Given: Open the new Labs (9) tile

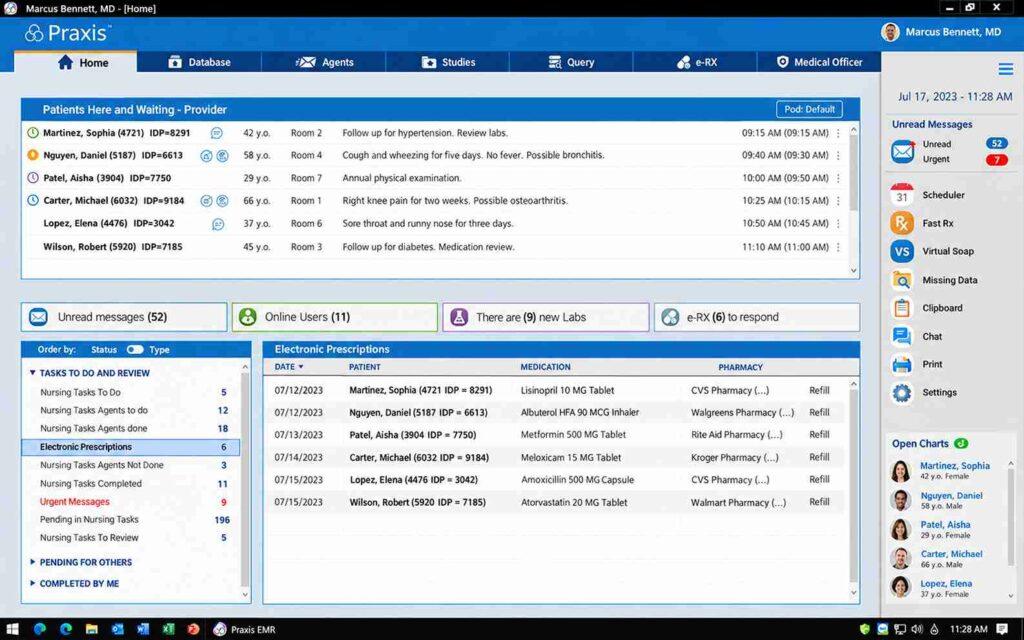Looking at the screenshot, I should tap(546, 317).
